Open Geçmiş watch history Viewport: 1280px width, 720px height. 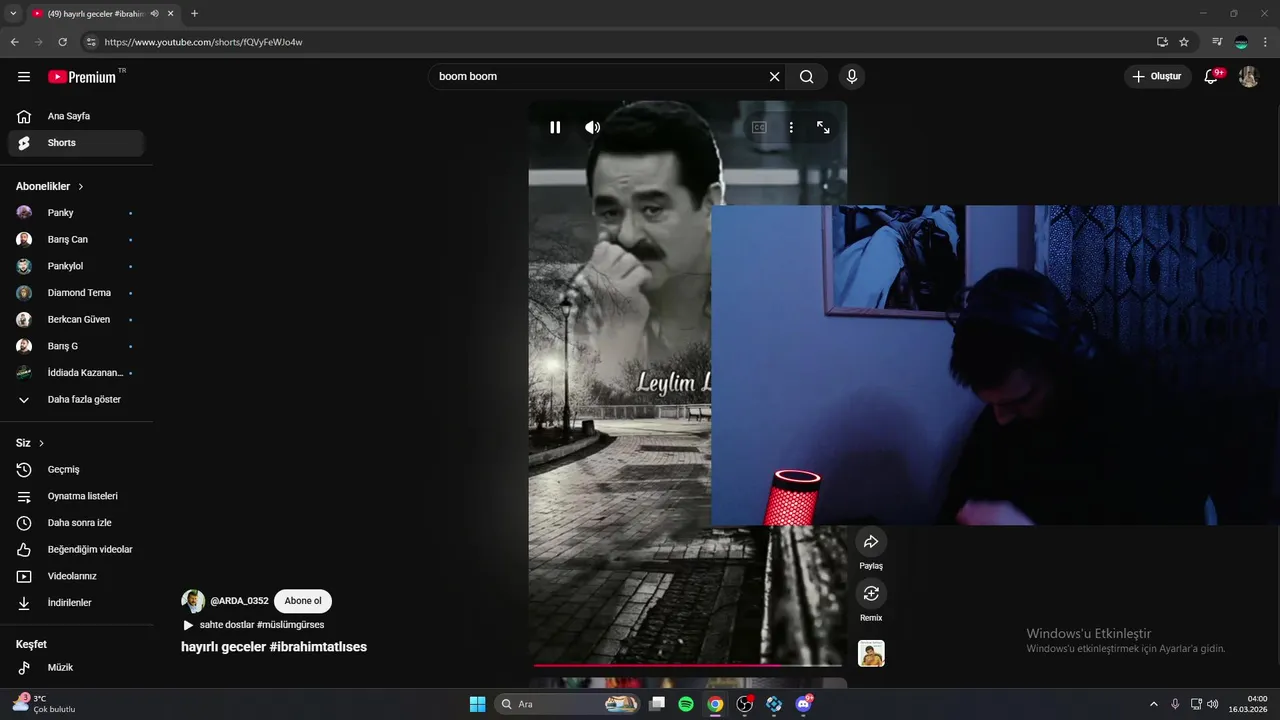(x=76, y=470)
